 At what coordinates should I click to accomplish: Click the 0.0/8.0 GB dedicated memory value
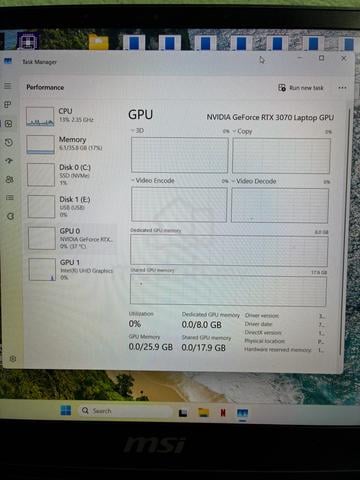pos(202,325)
